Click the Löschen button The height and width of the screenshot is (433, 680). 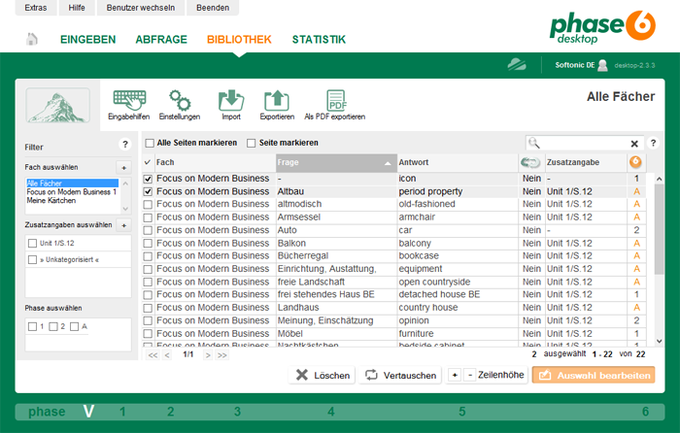[x=322, y=375]
